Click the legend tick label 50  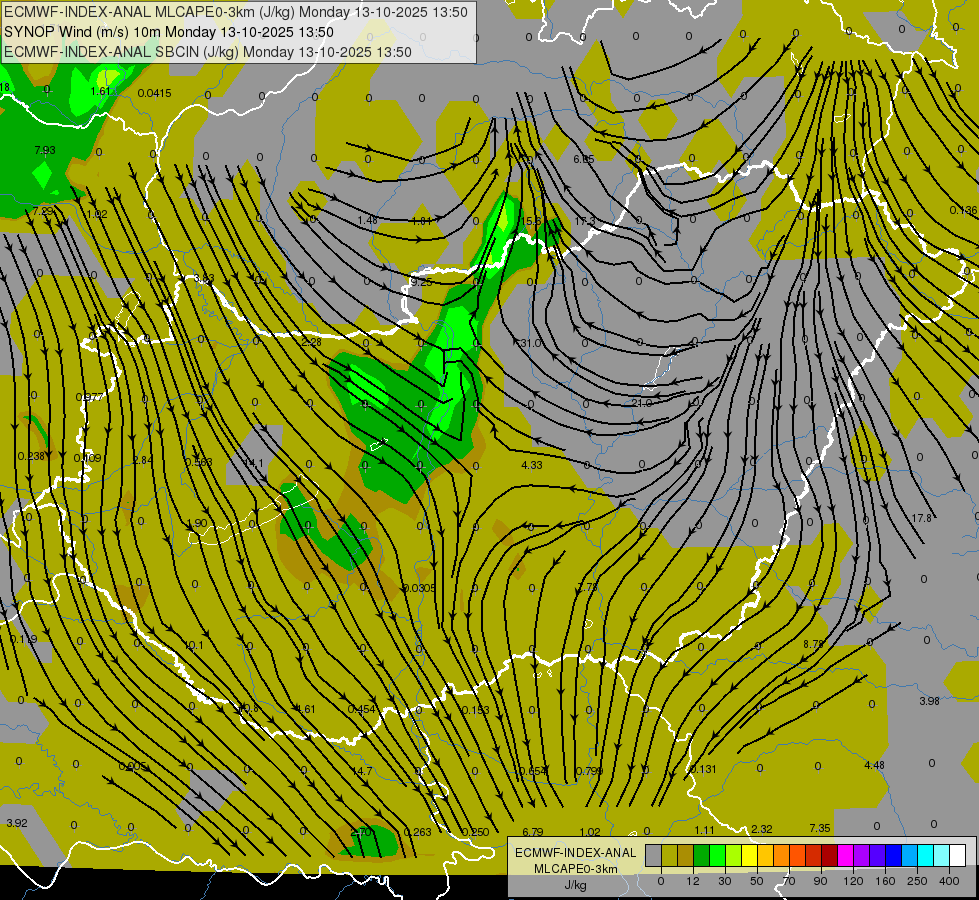click(757, 881)
